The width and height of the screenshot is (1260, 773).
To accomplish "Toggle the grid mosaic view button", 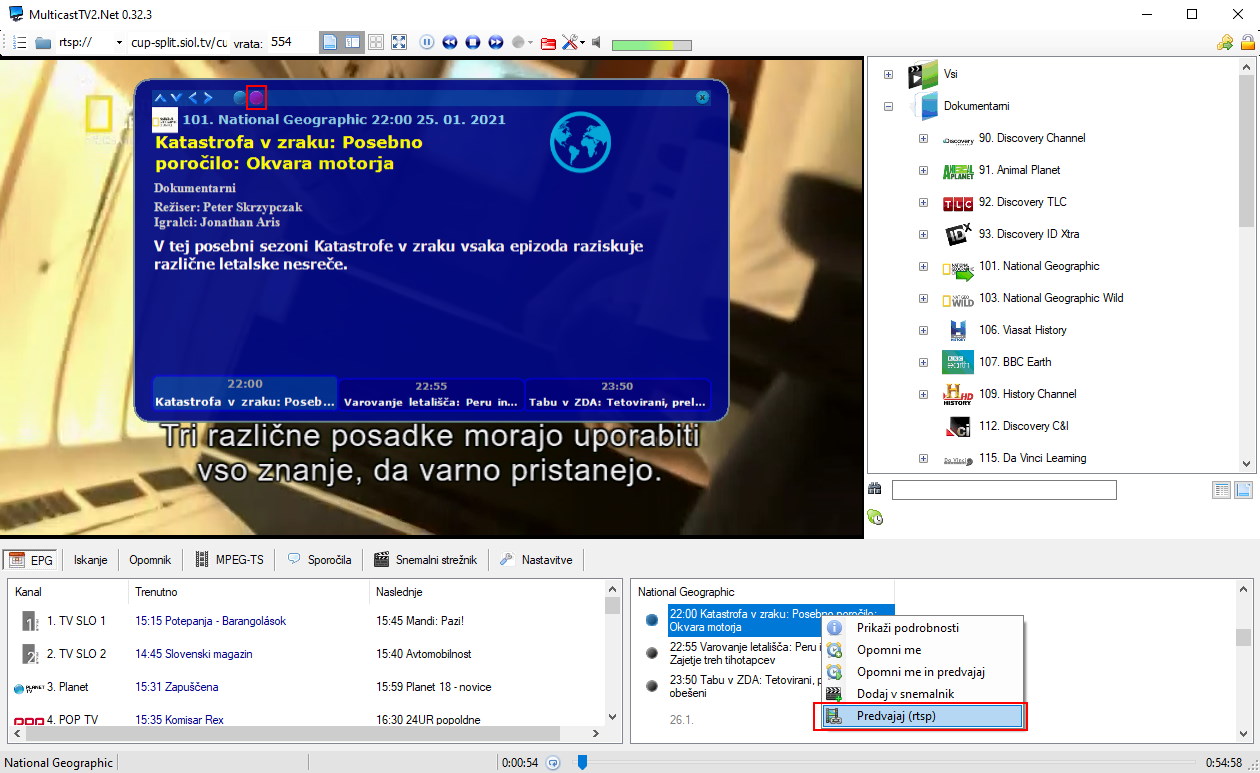I will tap(376, 42).
